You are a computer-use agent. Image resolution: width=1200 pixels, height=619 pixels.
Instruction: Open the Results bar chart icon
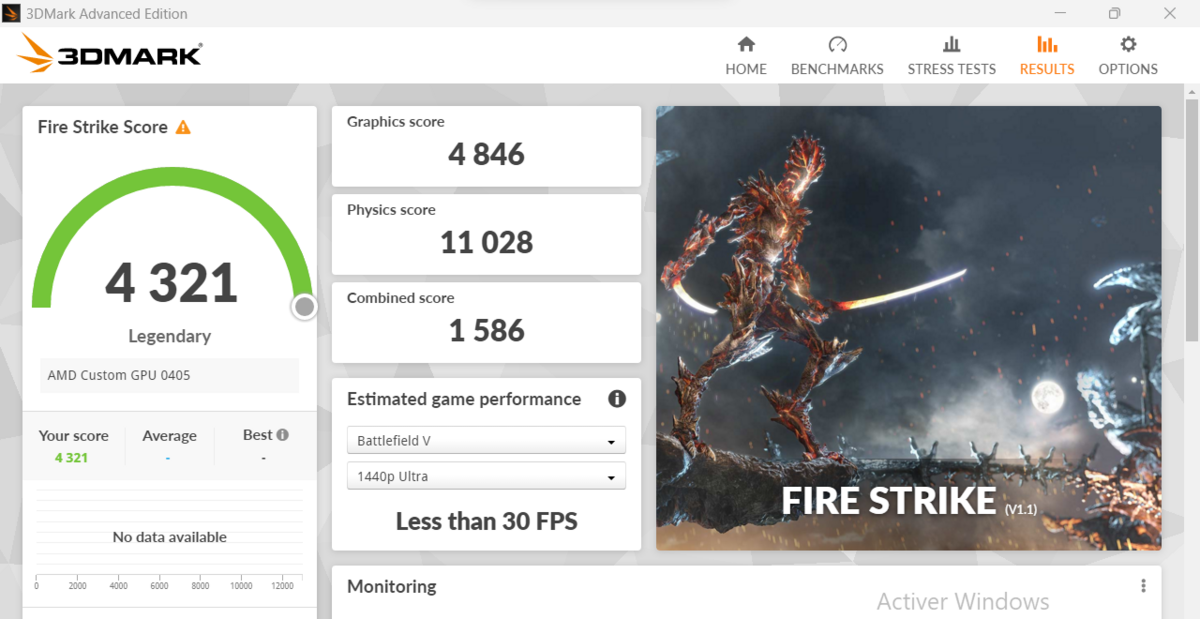pyautogui.click(x=1047, y=44)
